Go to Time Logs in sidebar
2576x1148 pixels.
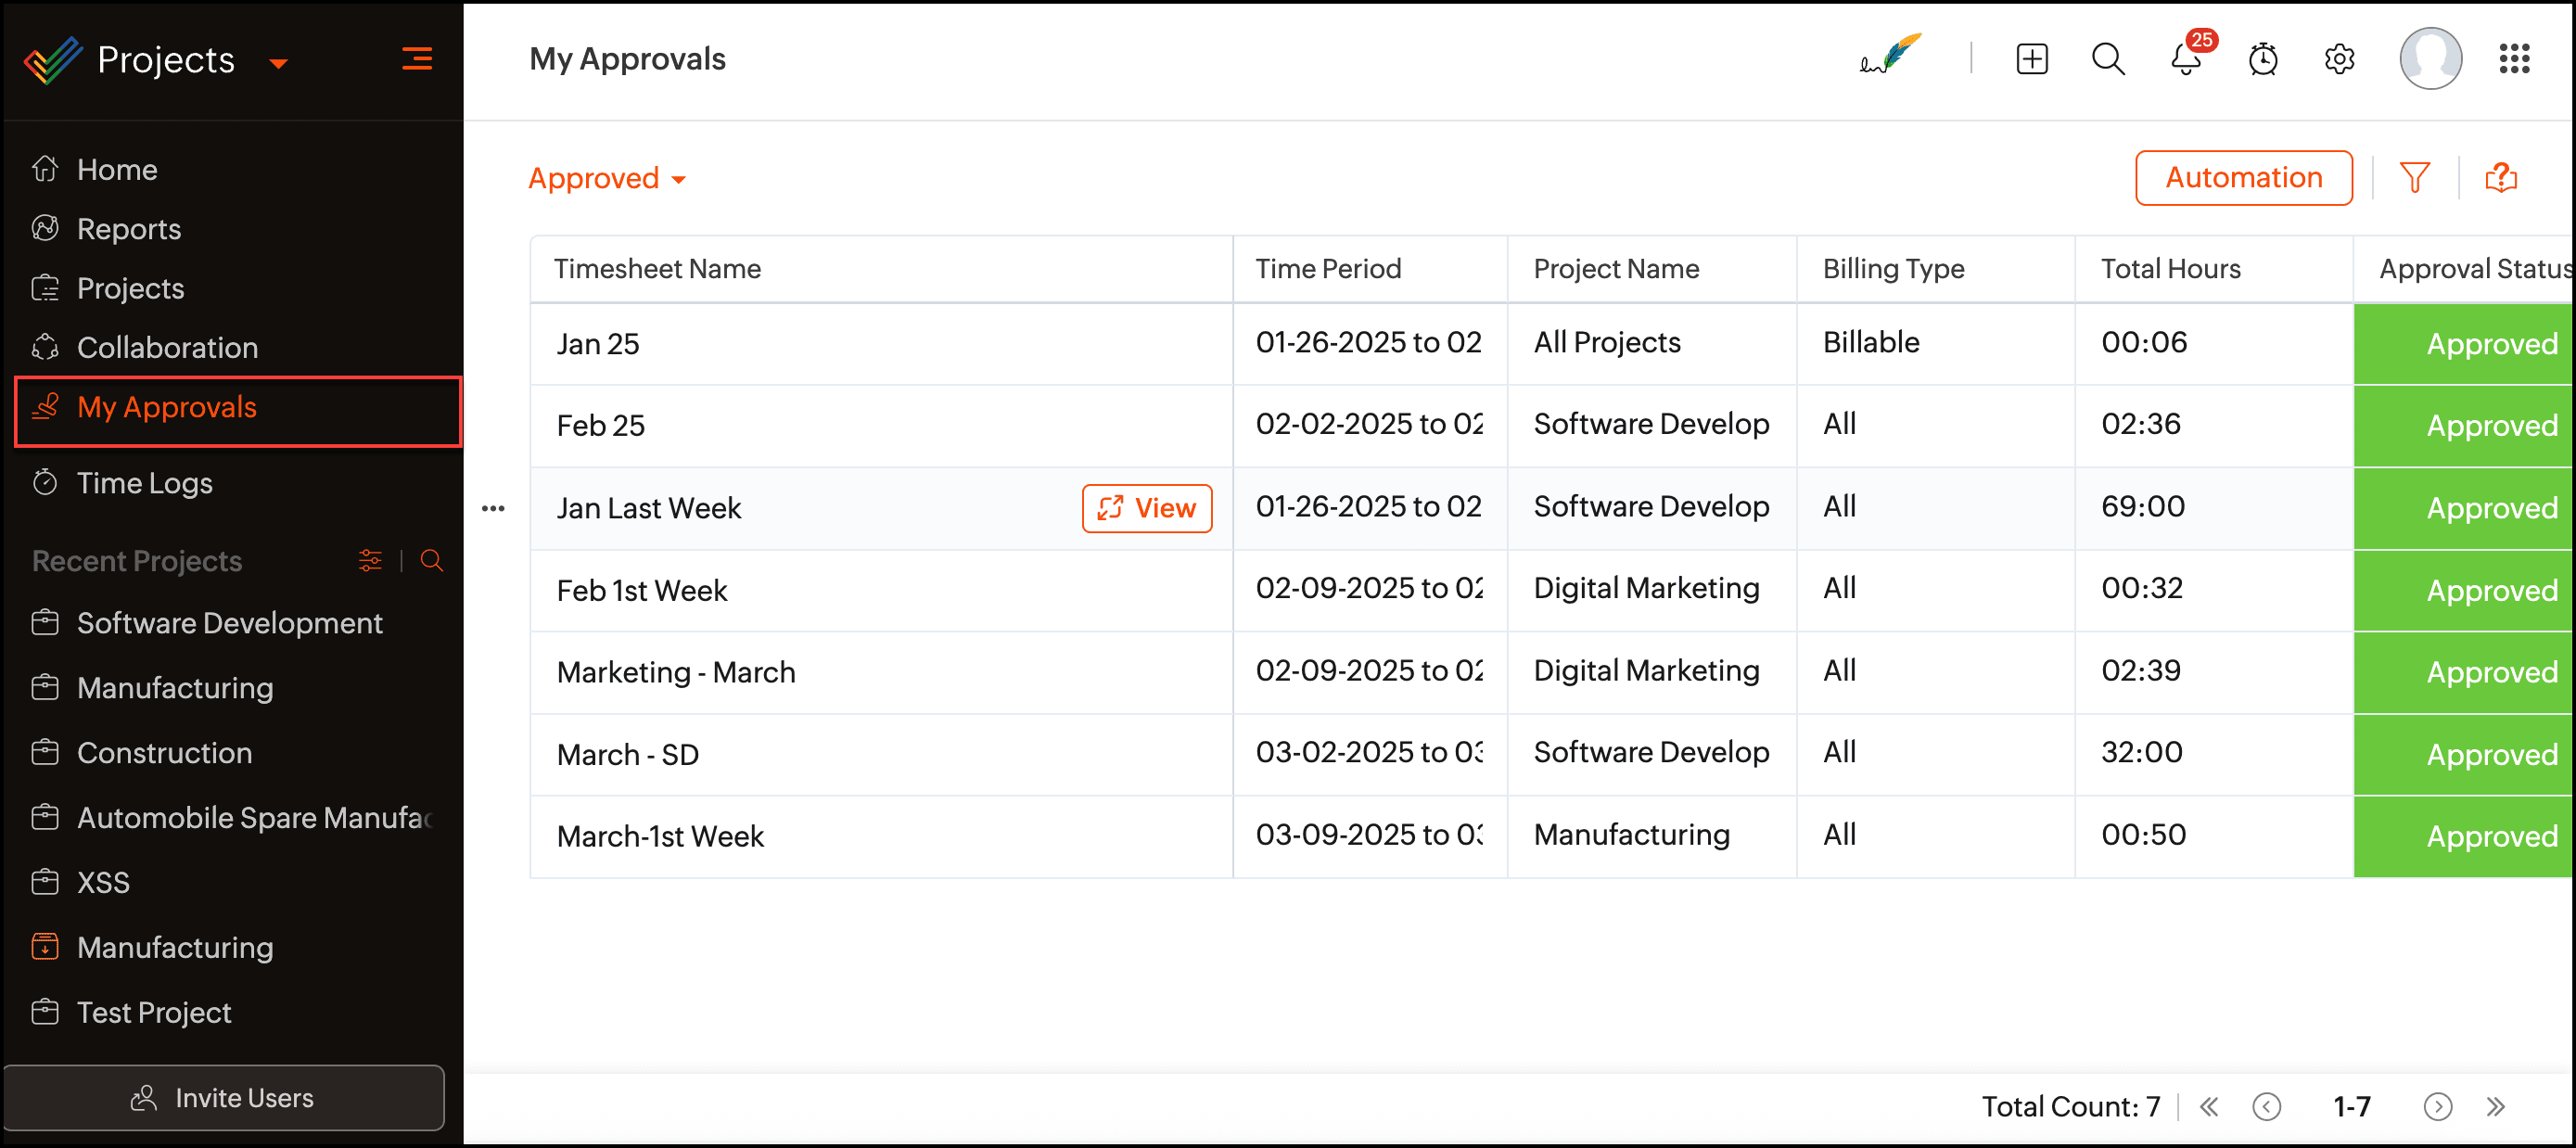(145, 483)
